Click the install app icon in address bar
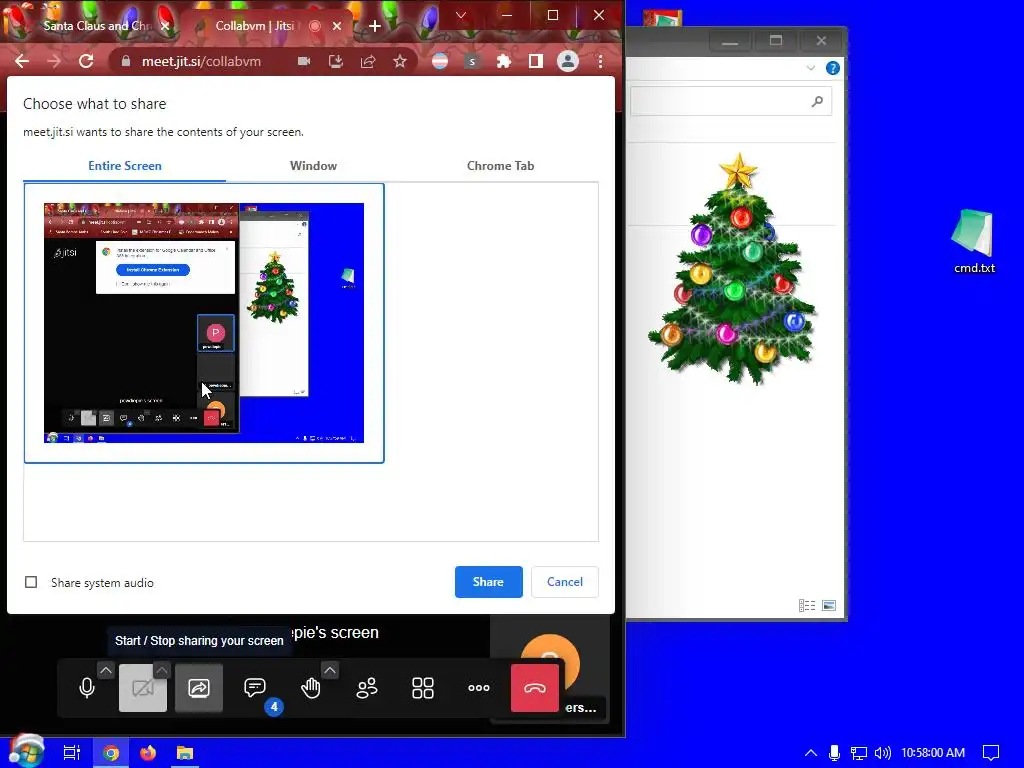Screen dimensions: 1024x768 coord(336,61)
